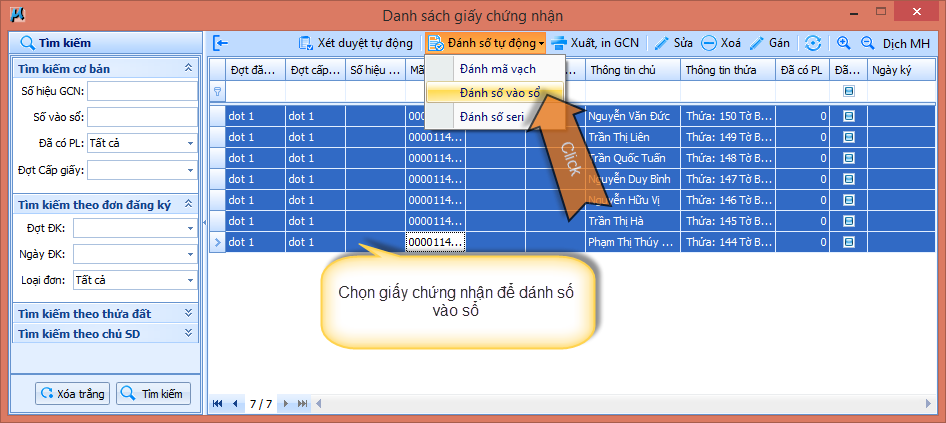Select Đánh số vào sổ menu item
The image size is (946, 423).
(x=499, y=92)
